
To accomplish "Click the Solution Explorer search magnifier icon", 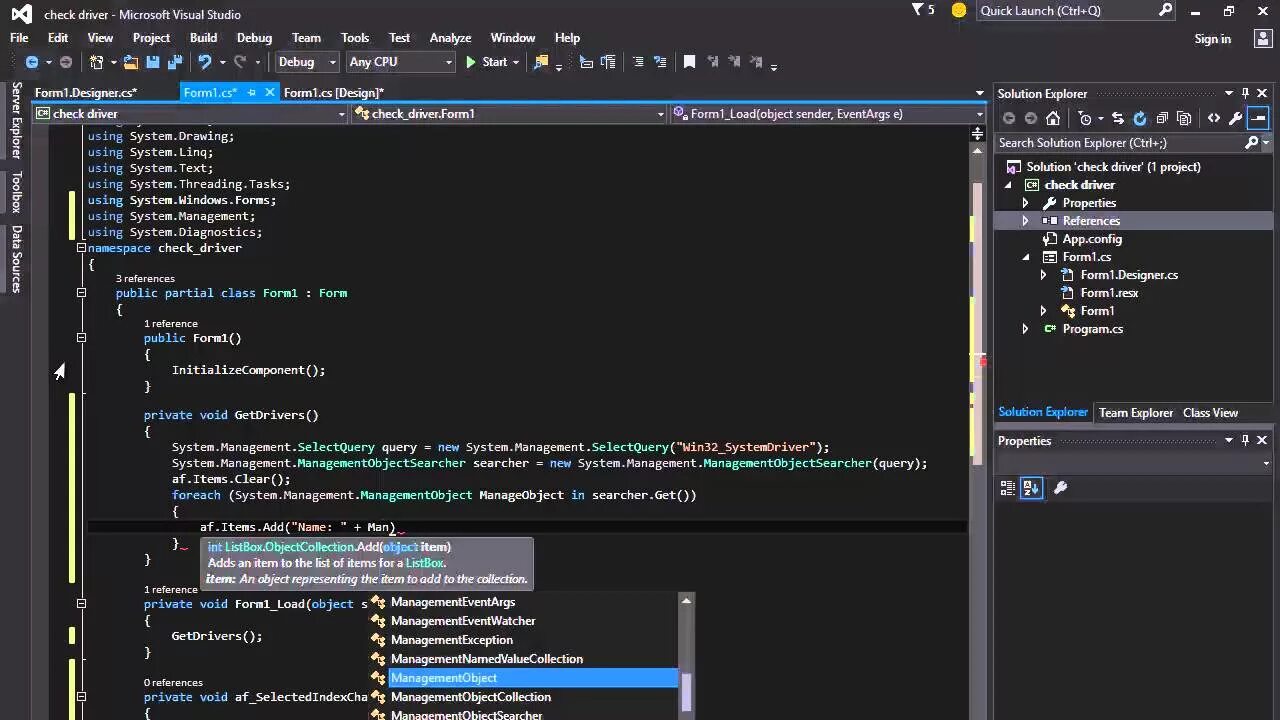I will 1251,143.
